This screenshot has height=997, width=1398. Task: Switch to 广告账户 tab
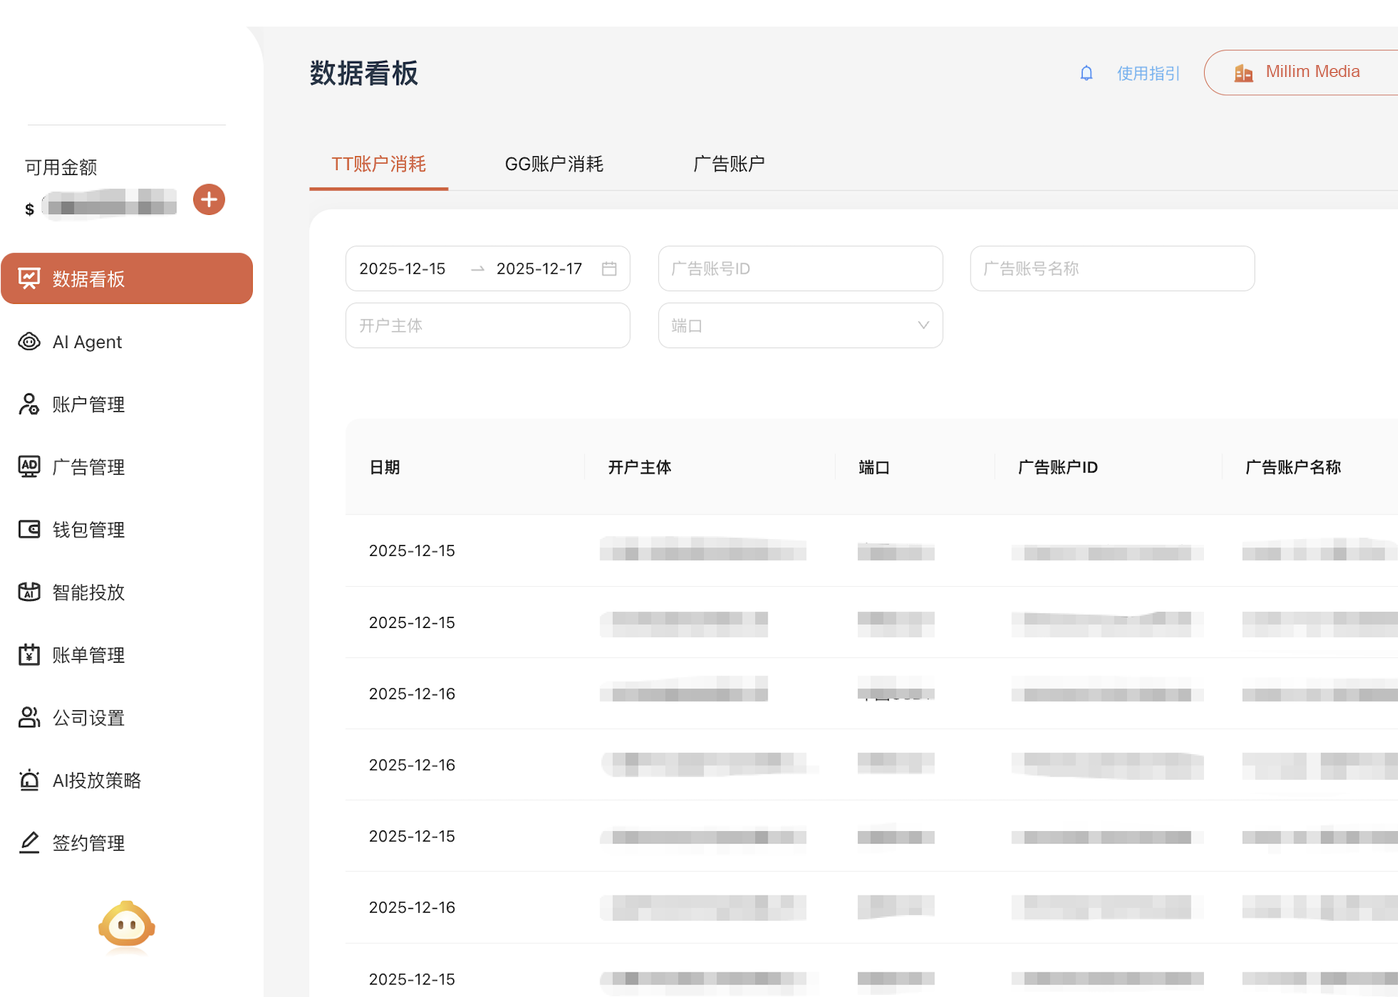coord(729,164)
